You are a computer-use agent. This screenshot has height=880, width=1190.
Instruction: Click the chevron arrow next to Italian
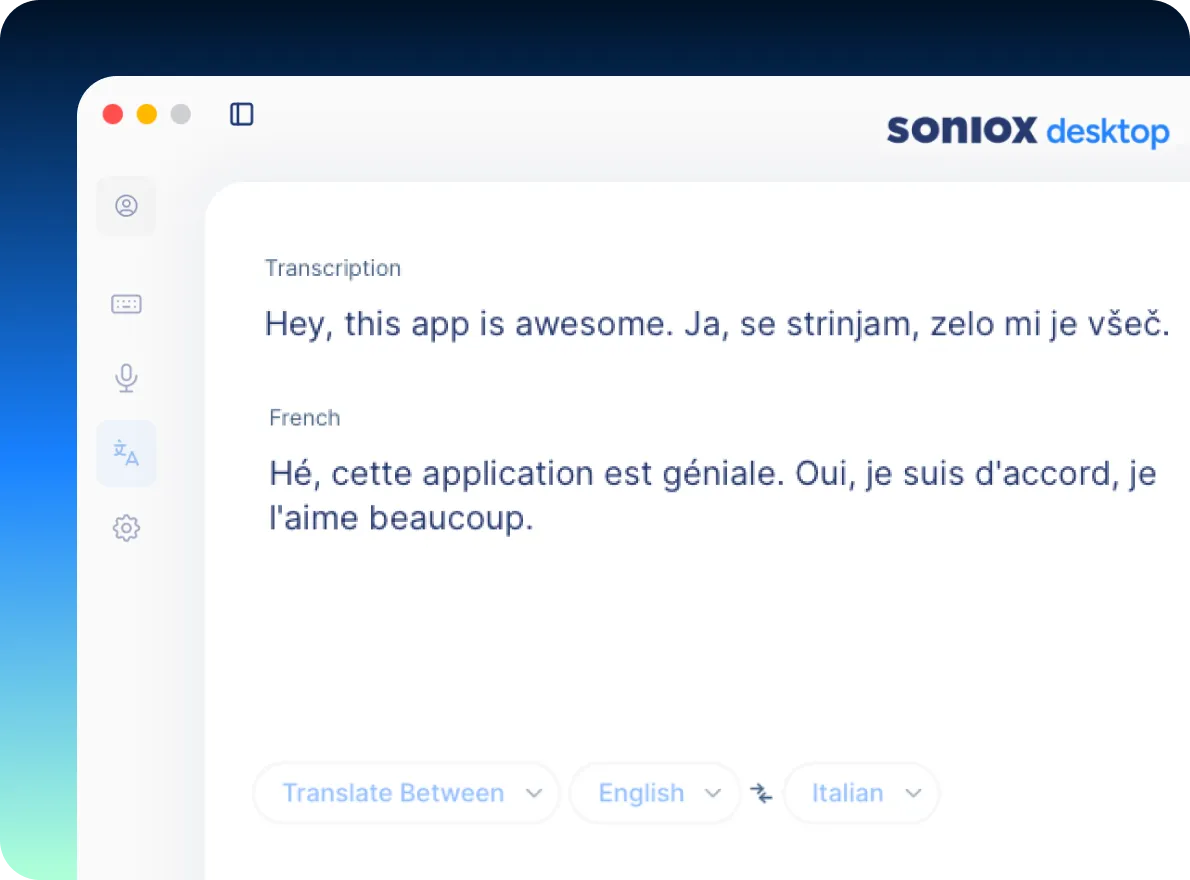(912, 793)
